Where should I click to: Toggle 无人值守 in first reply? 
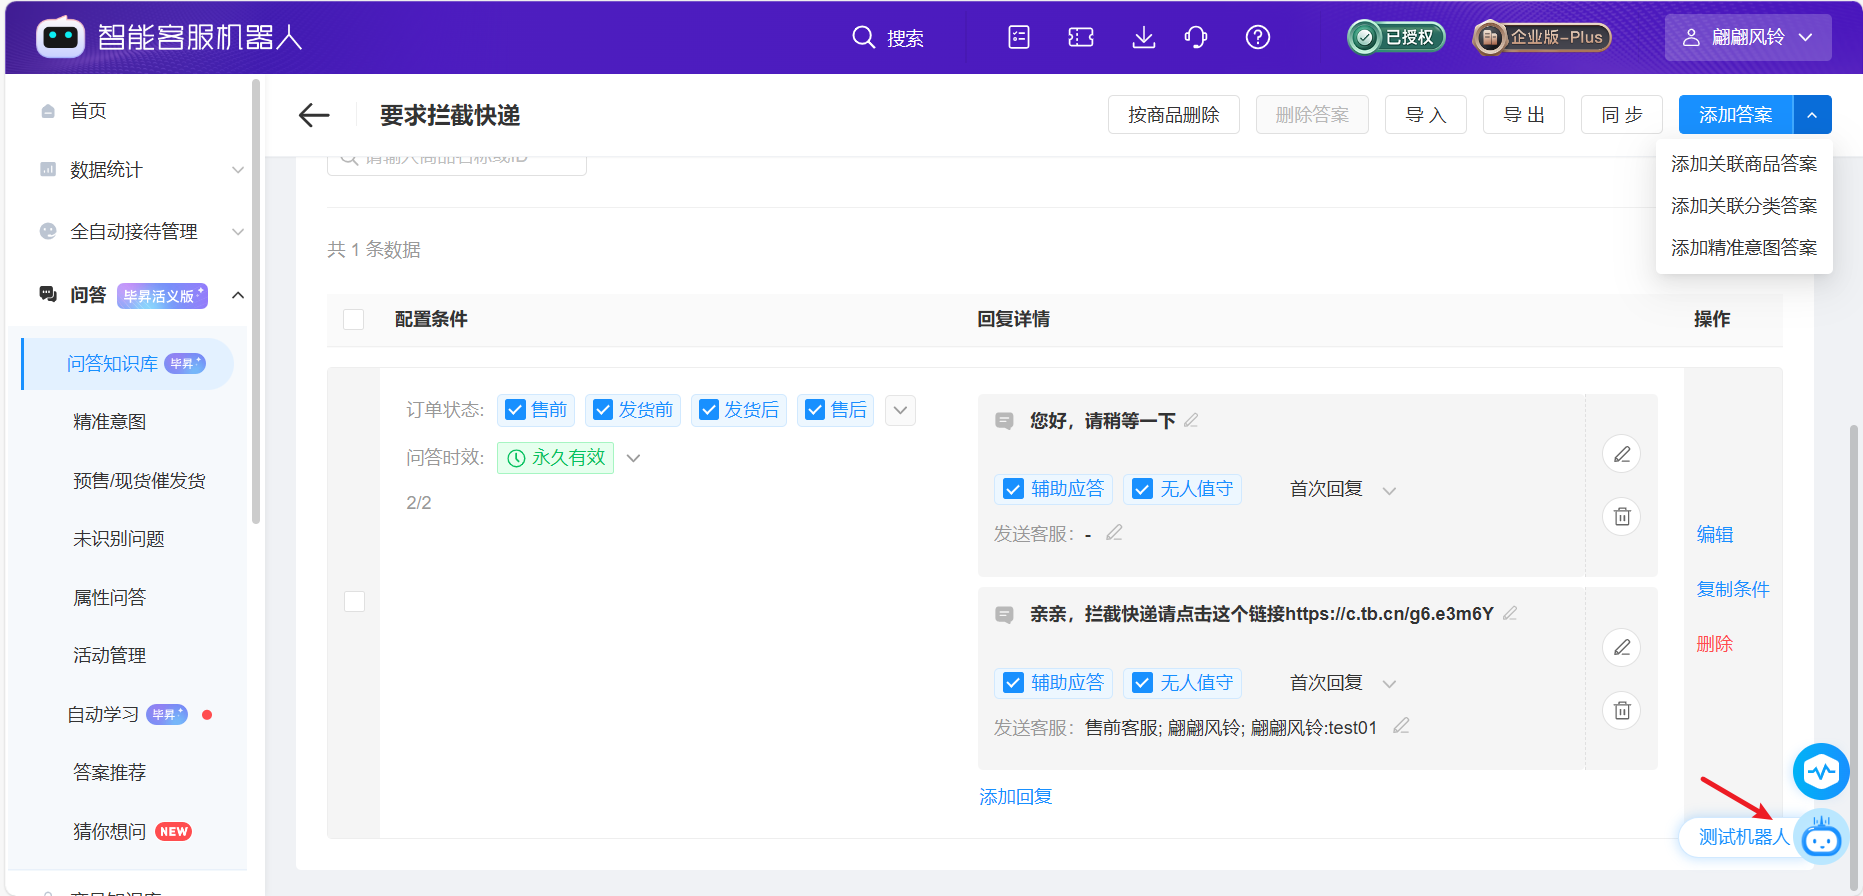(1142, 489)
